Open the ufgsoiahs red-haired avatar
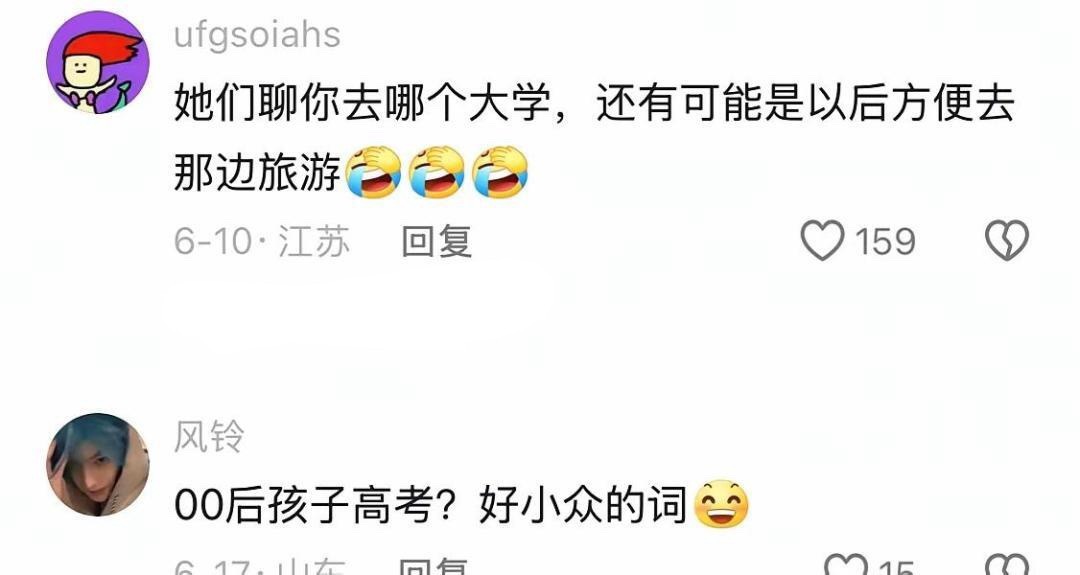 pyautogui.click(x=98, y=62)
